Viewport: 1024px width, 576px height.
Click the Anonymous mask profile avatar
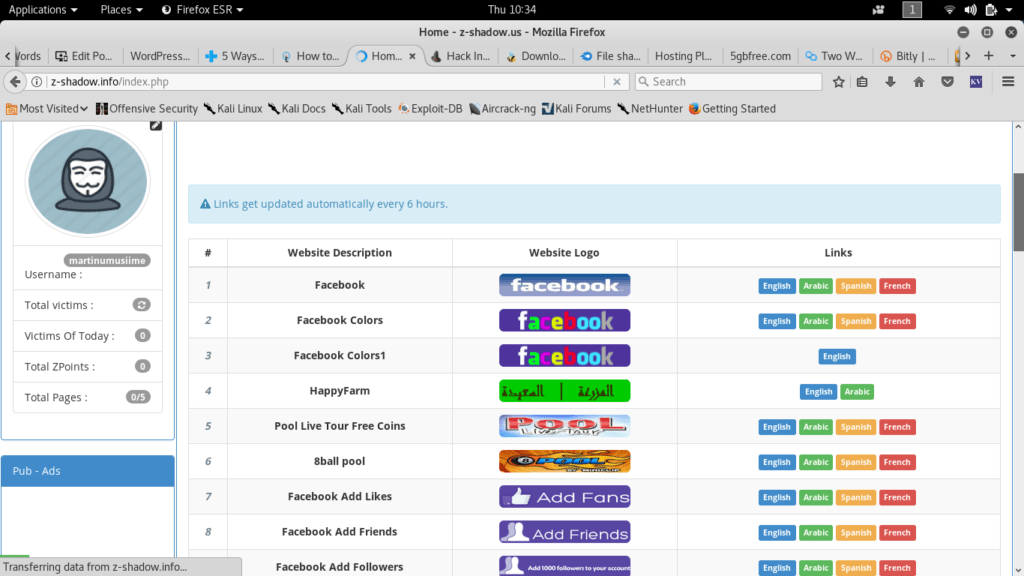click(88, 182)
